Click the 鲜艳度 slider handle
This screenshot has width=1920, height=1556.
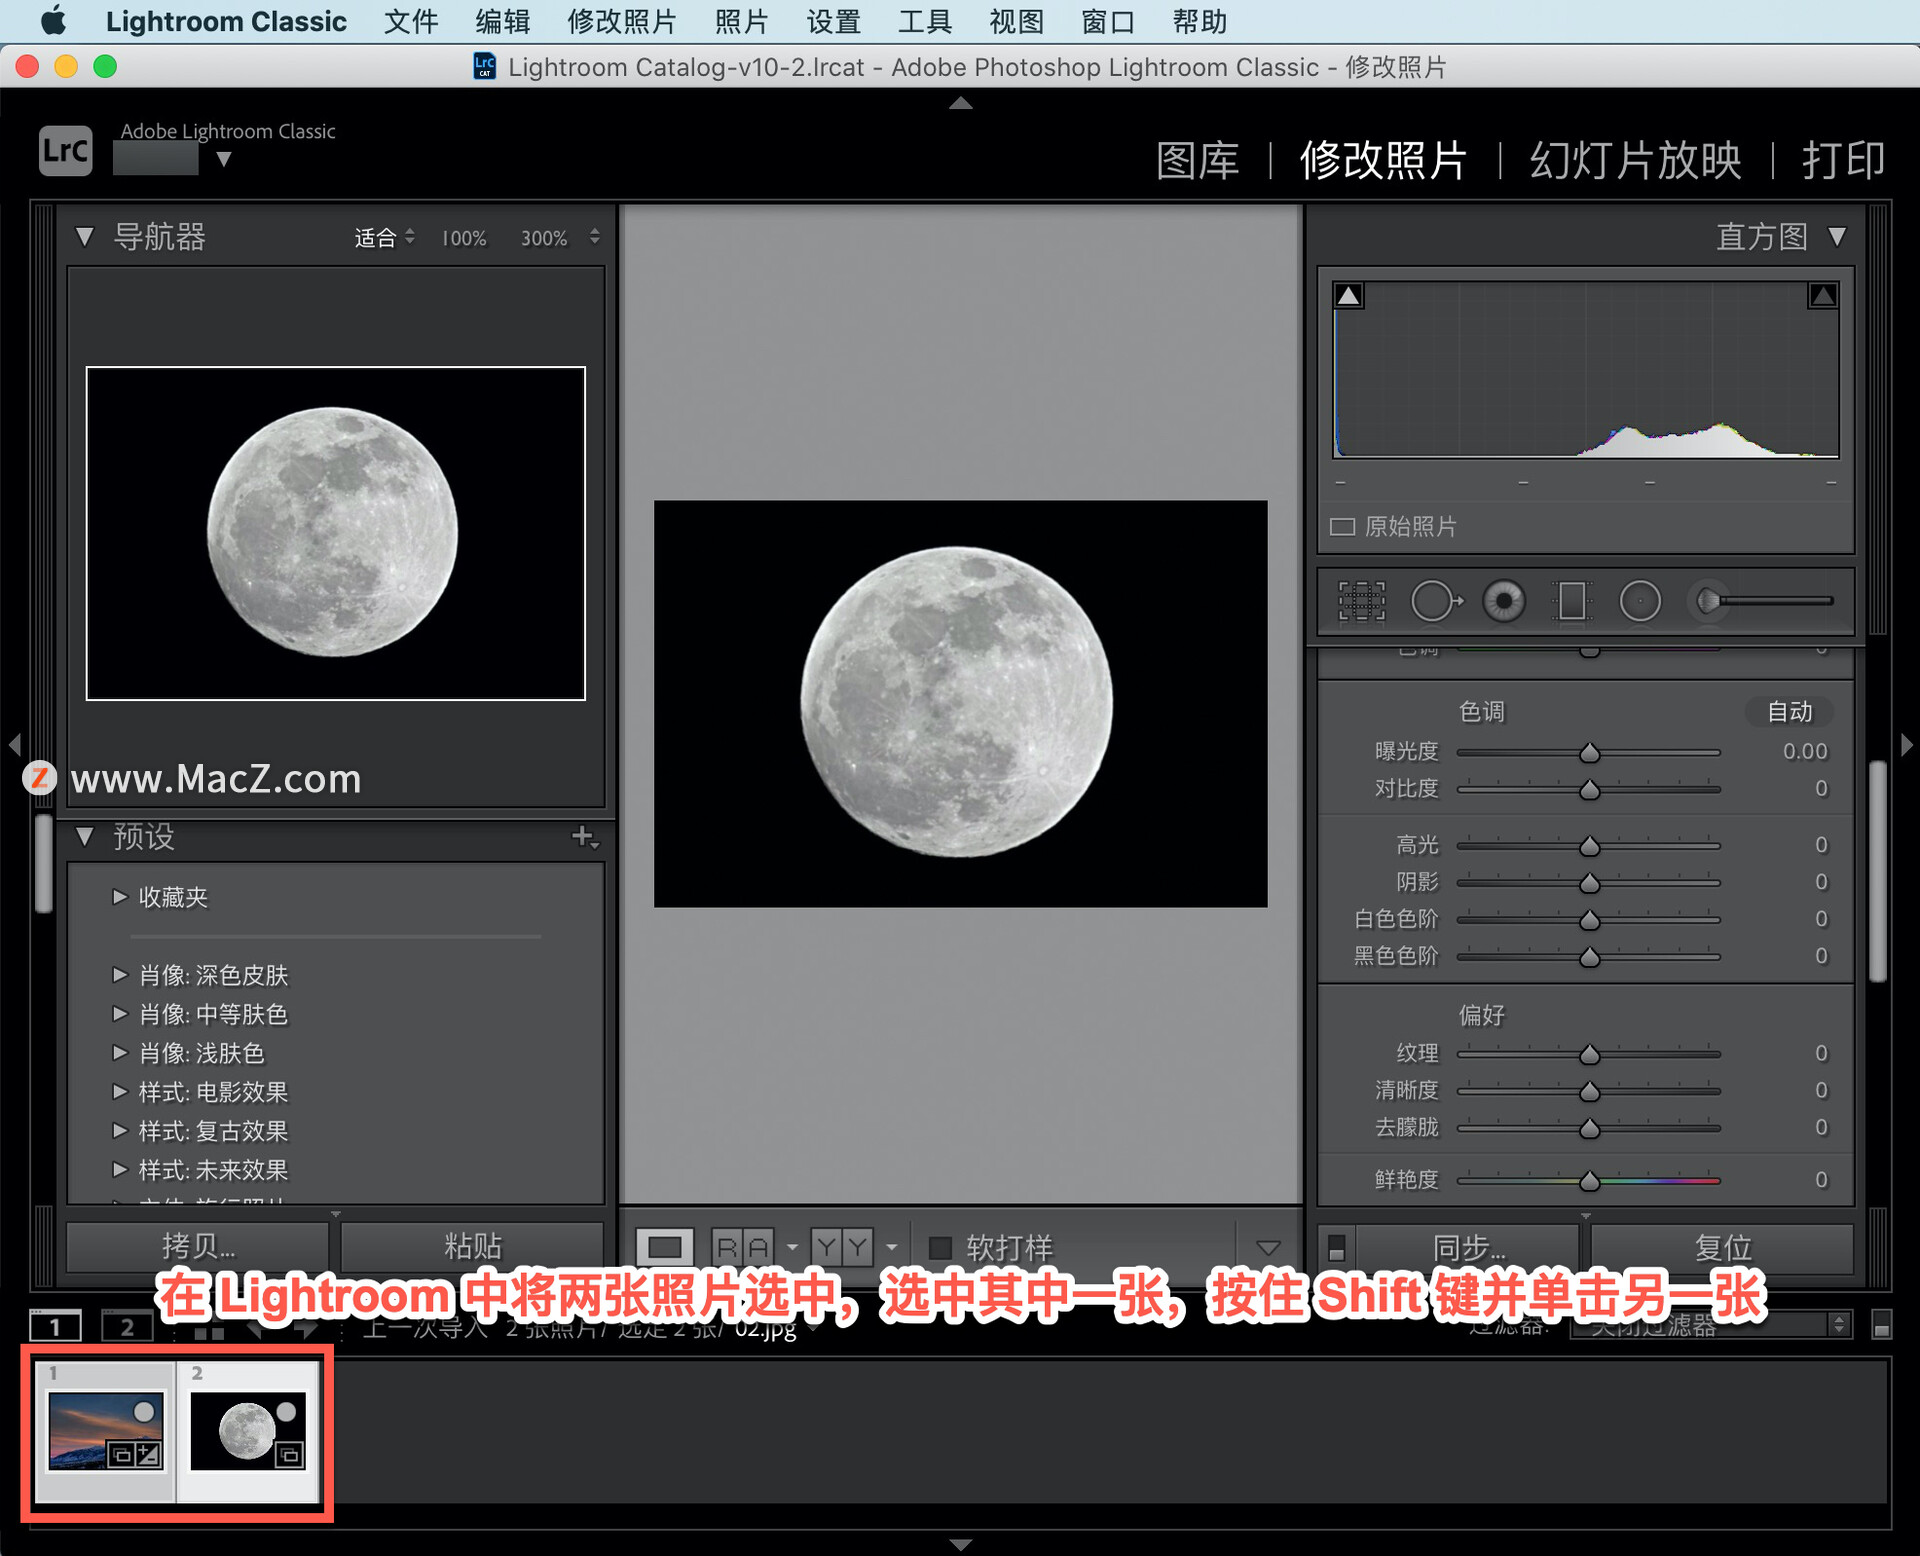click(1589, 1181)
